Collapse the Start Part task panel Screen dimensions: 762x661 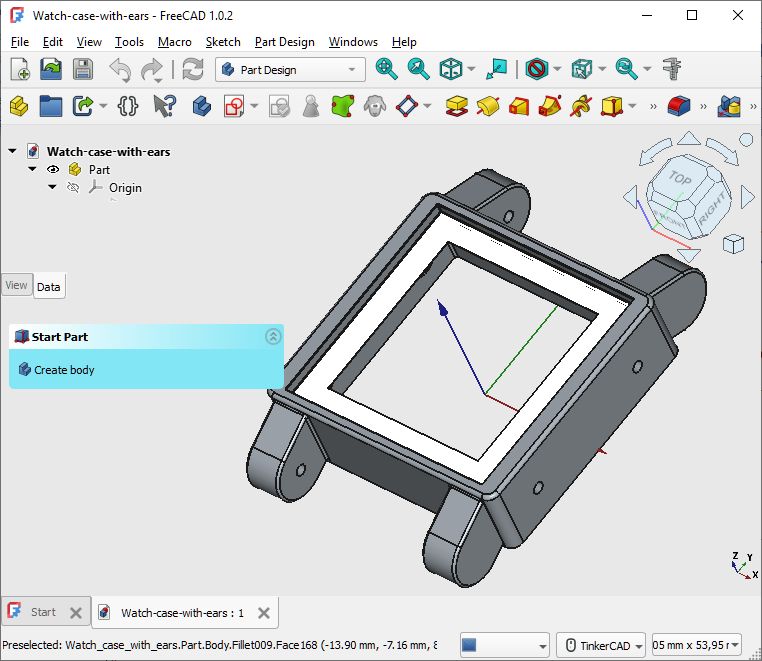click(273, 336)
